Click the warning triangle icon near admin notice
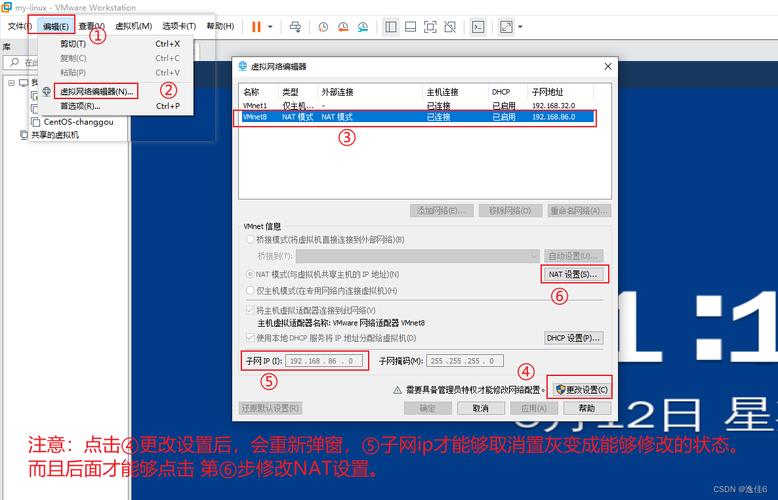The height and width of the screenshot is (500, 778). [397, 390]
